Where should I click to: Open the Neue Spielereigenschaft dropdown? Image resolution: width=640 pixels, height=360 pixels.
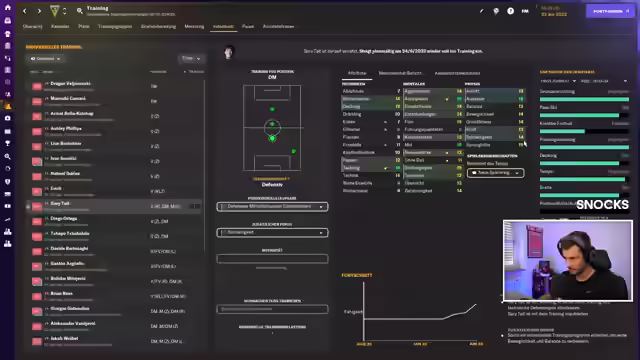[496, 173]
